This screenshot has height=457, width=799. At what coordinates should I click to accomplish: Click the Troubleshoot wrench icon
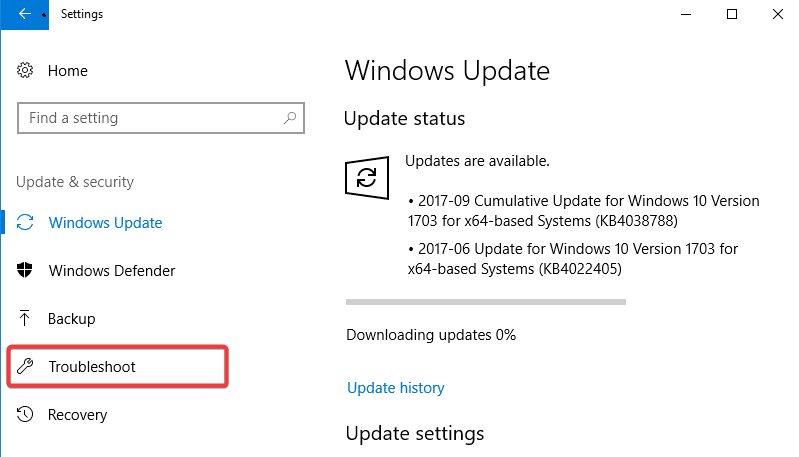click(25, 366)
